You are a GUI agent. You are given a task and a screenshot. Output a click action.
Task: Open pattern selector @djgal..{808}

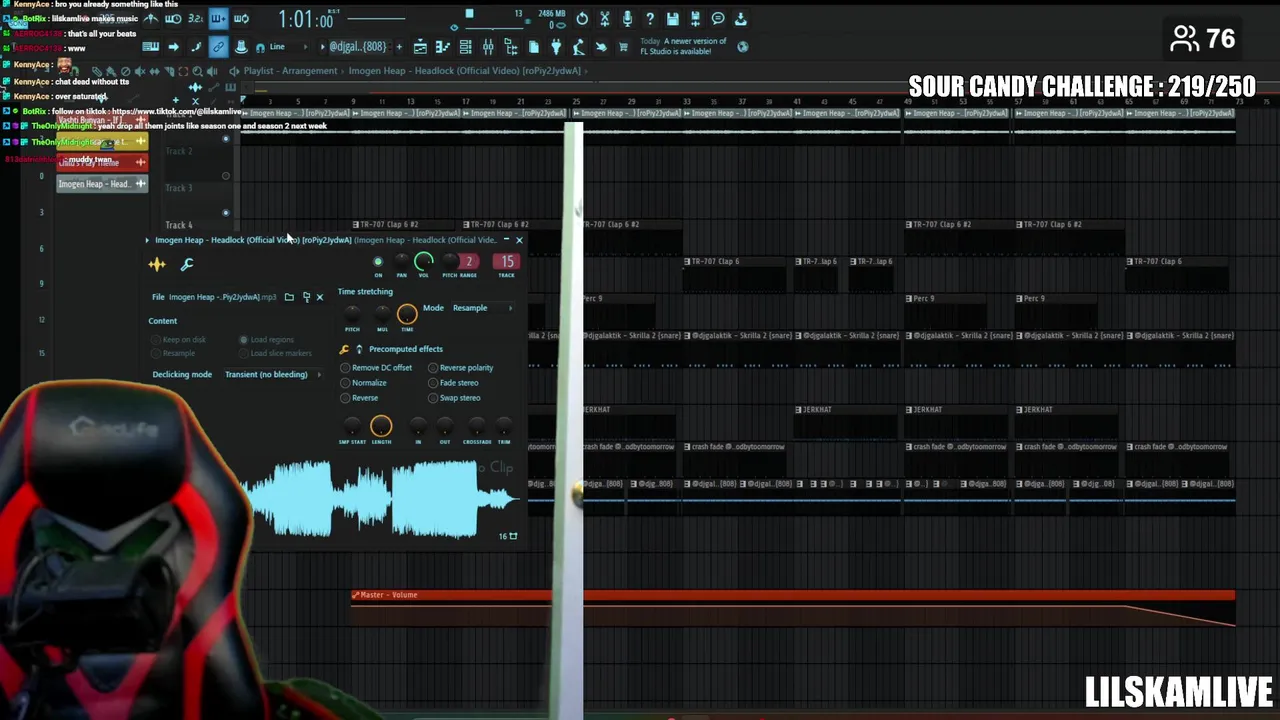coord(357,47)
